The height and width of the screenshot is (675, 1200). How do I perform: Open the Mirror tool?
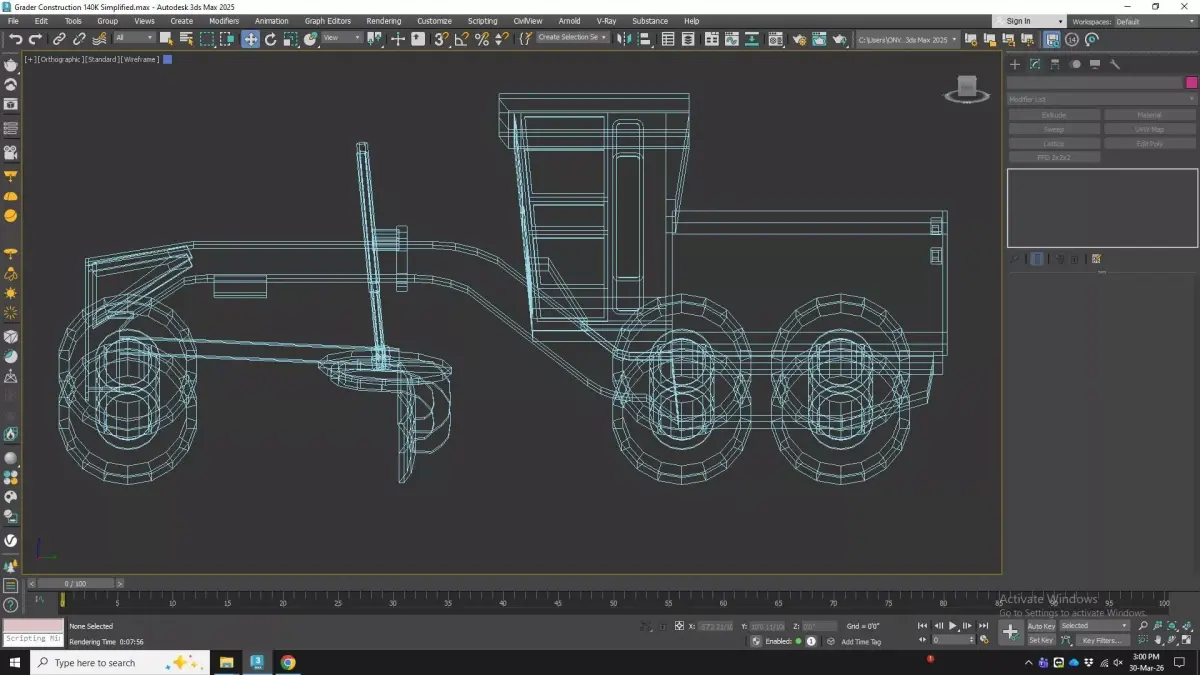624,39
